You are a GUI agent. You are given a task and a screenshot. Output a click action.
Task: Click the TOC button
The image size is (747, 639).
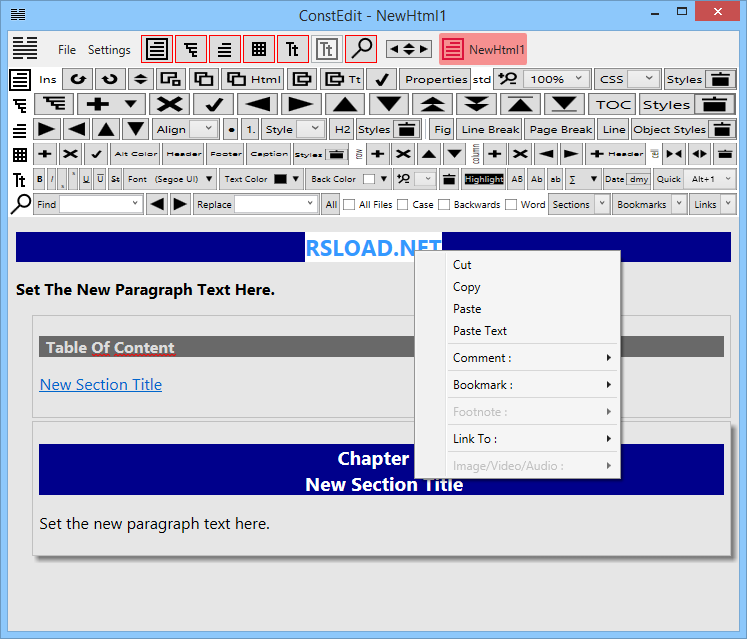[613, 104]
